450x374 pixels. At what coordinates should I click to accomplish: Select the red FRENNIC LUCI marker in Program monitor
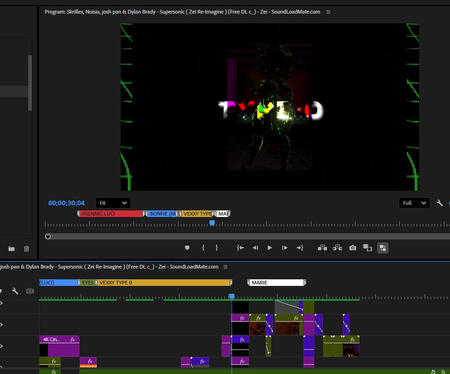tap(111, 214)
